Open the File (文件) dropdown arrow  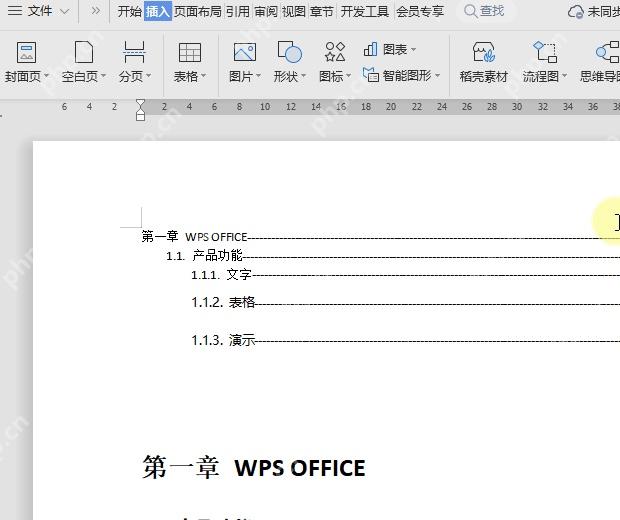[x=64, y=12]
